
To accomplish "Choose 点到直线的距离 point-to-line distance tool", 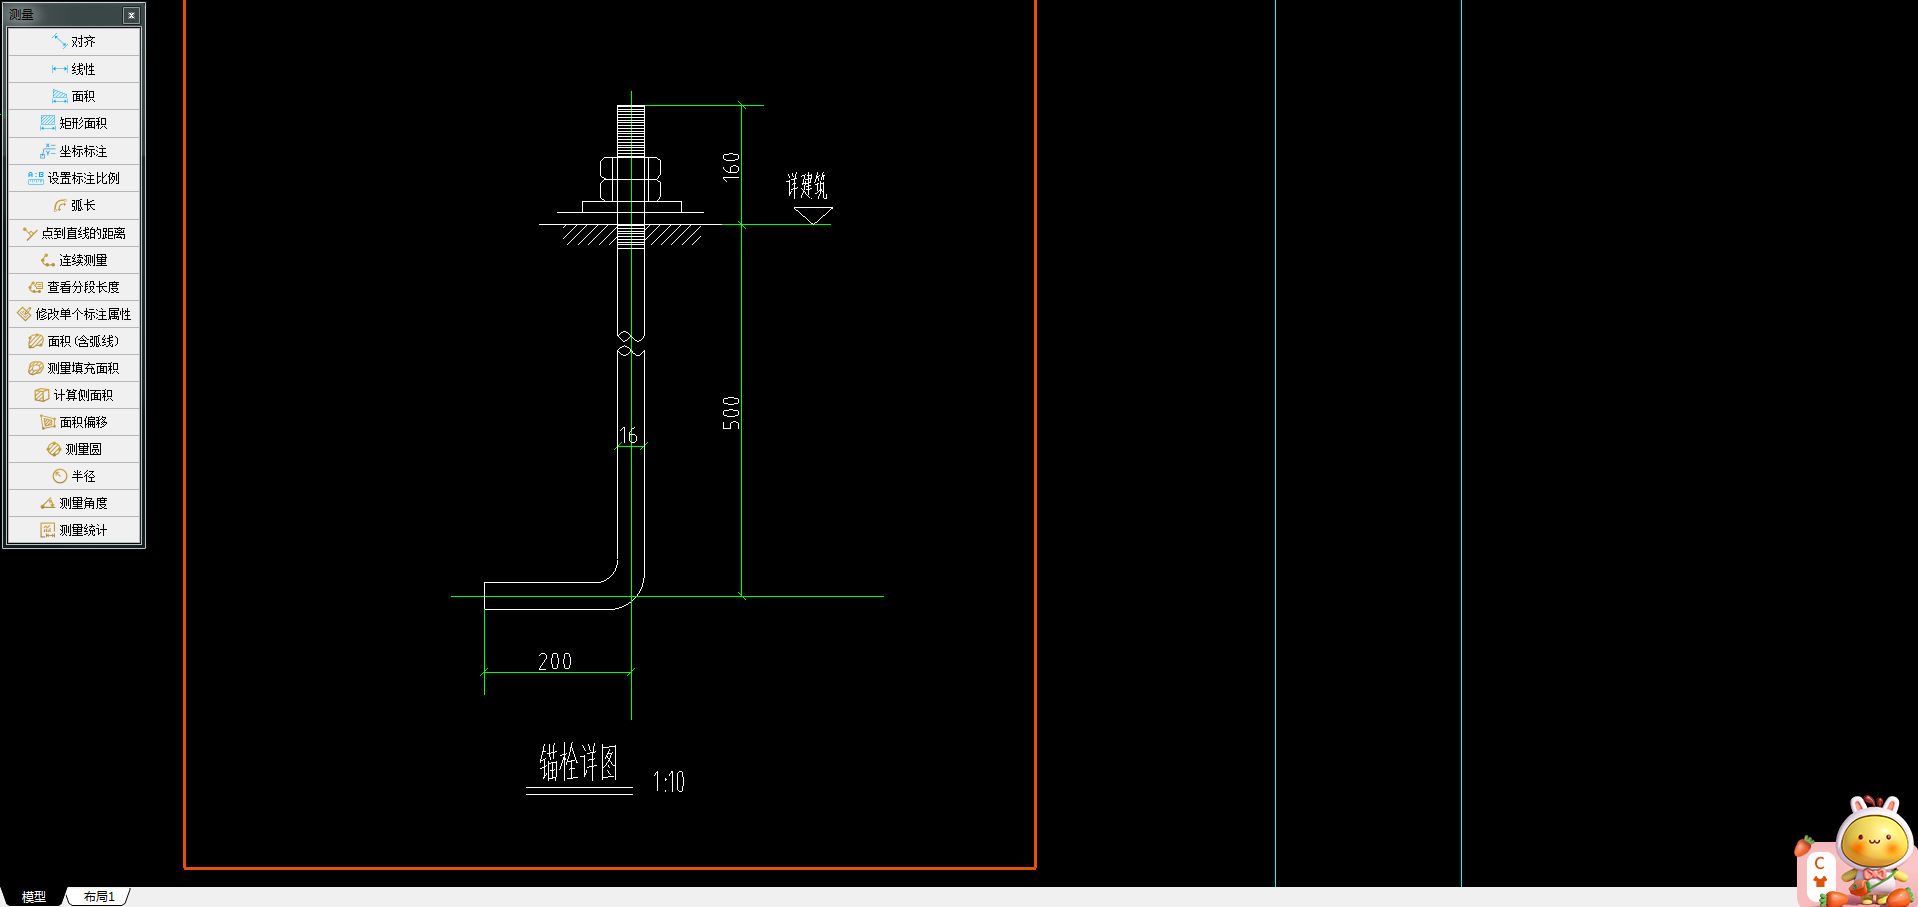I will point(74,233).
